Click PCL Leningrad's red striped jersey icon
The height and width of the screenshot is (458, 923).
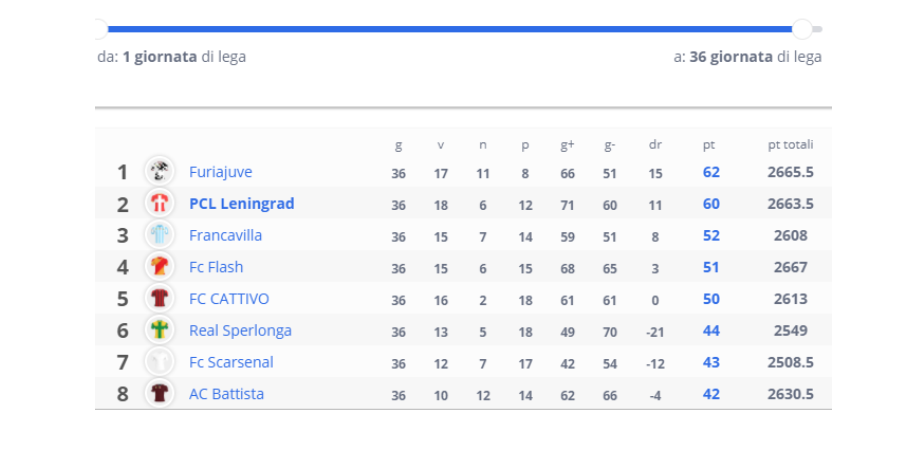159,204
